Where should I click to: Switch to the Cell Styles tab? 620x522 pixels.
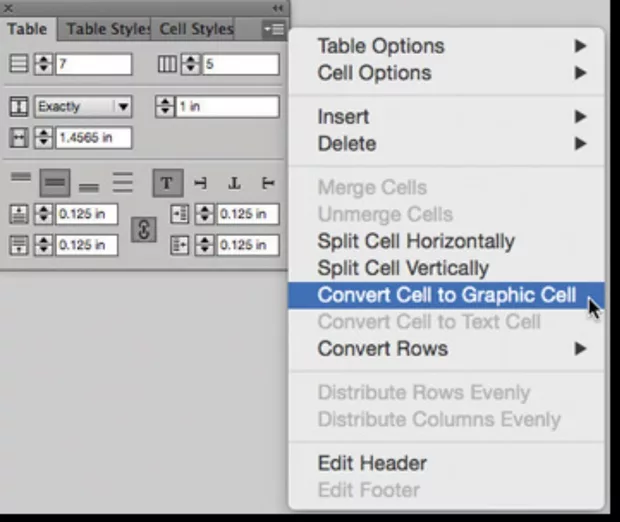click(196, 29)
